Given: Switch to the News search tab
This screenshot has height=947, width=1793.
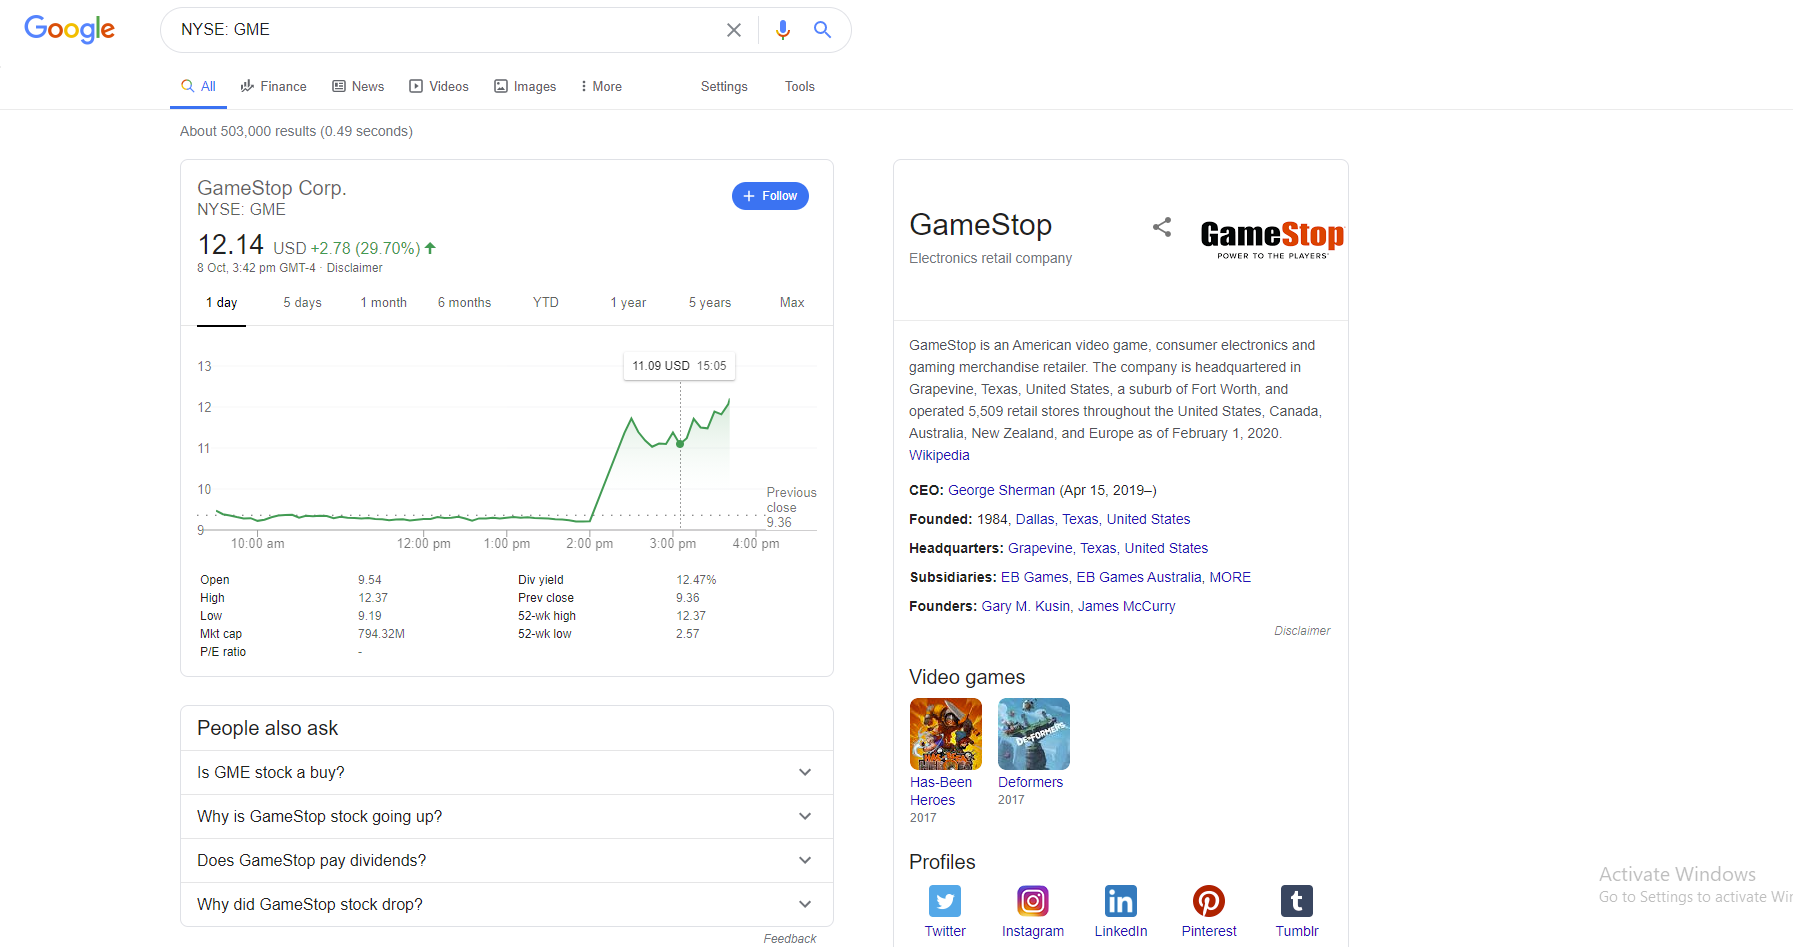Looking at the screenshot, I should (x=358, y=86).
